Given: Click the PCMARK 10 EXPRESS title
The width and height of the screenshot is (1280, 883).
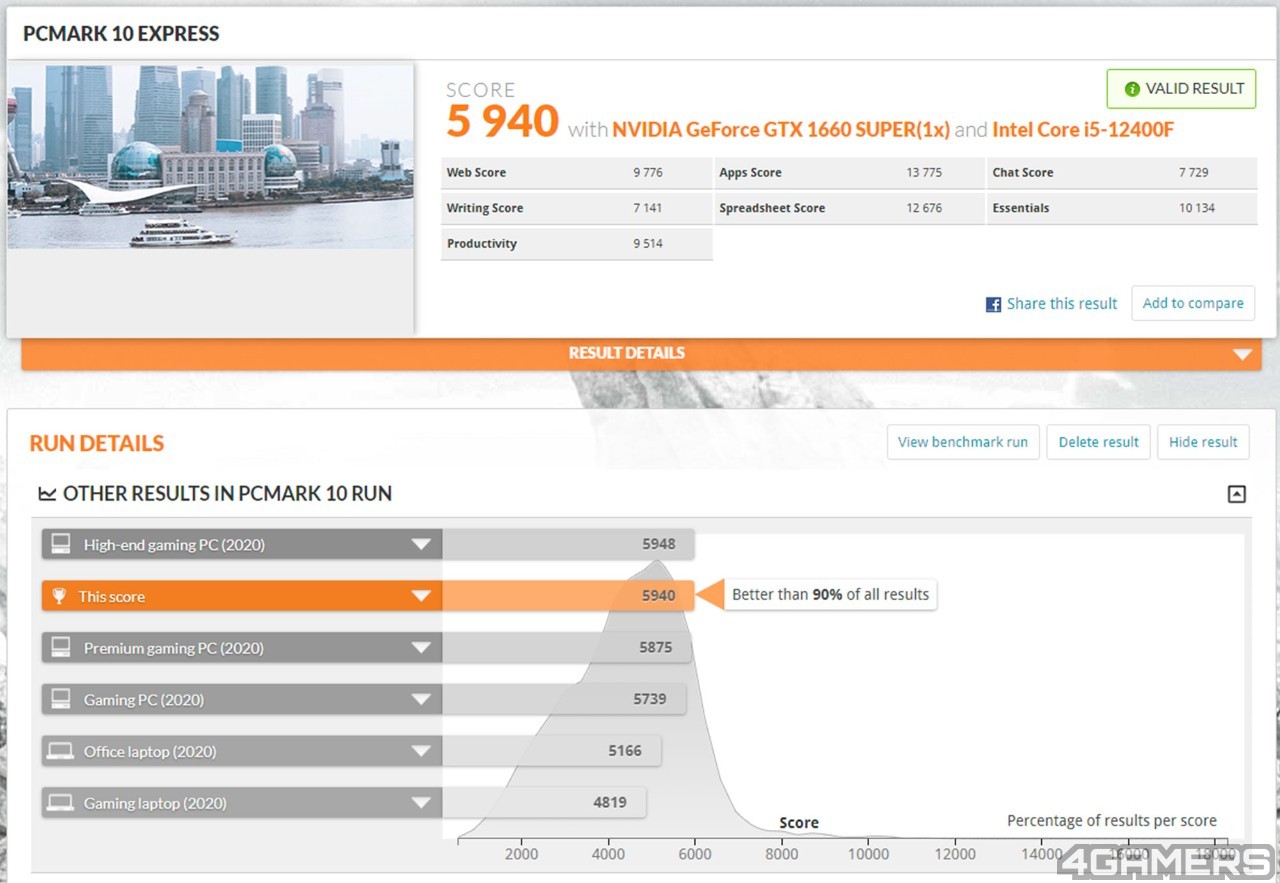Looking at the screenshot, I should click(x=121, y=33).
